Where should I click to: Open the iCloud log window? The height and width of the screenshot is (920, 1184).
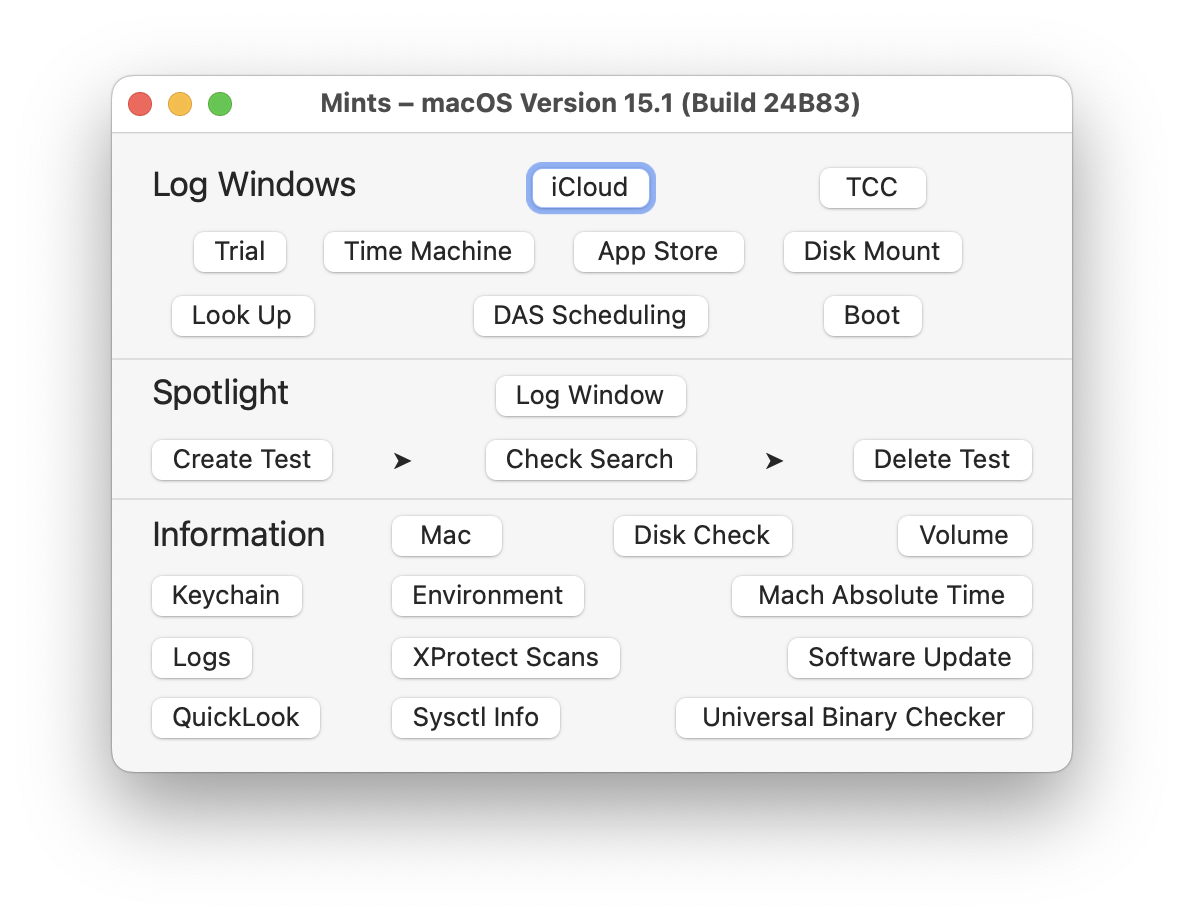pyautogui.click(x=590, y=188)
